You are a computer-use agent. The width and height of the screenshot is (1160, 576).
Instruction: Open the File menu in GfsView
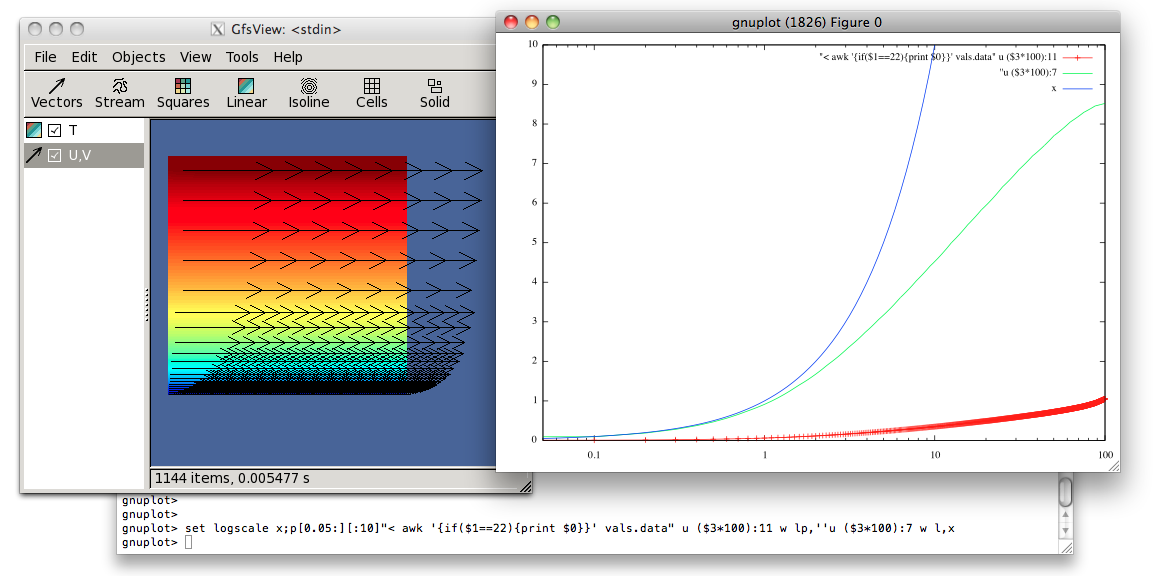(45, 57)
